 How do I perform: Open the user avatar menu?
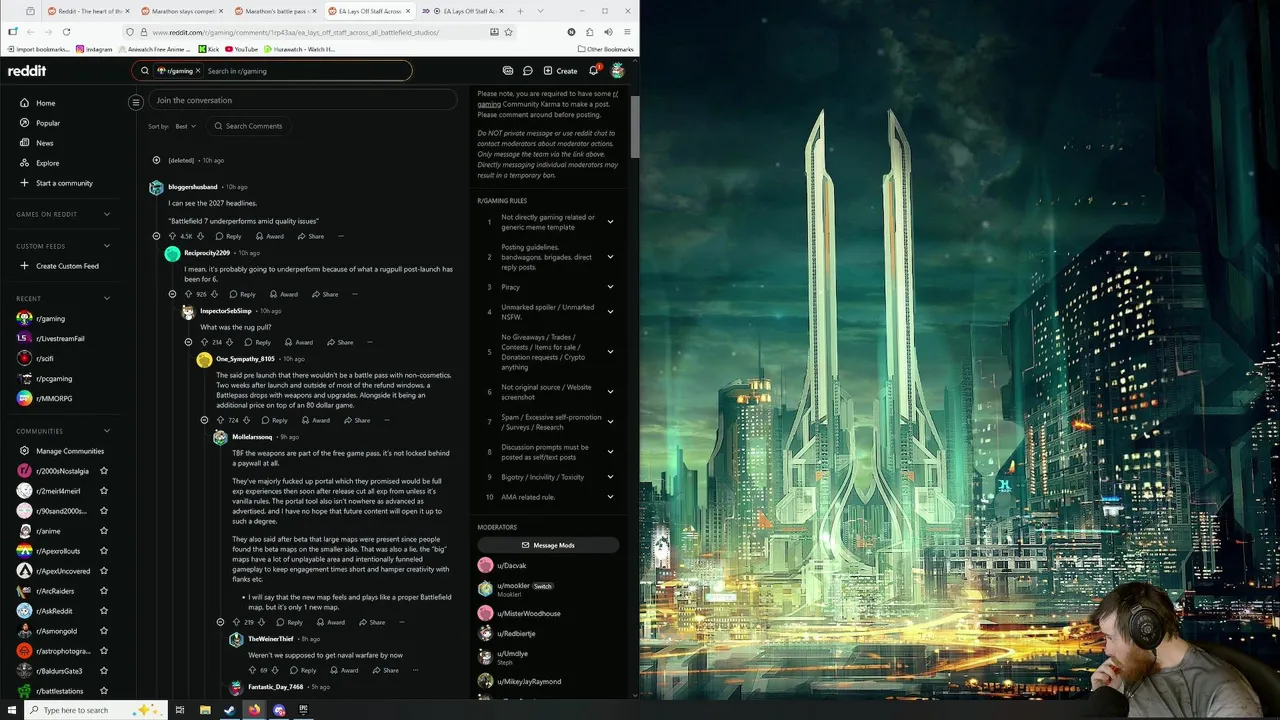[x=617, y=71]
